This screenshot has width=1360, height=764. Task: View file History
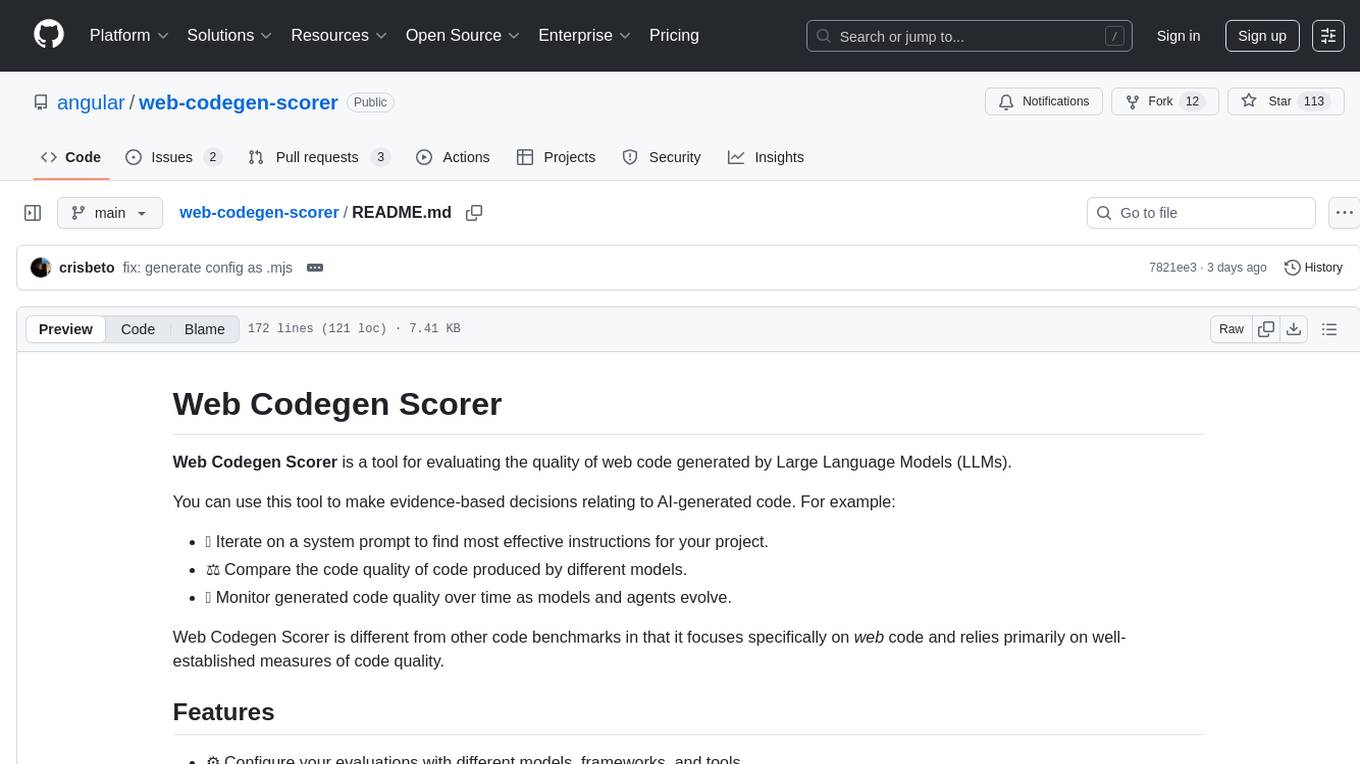coord(1313,268)
